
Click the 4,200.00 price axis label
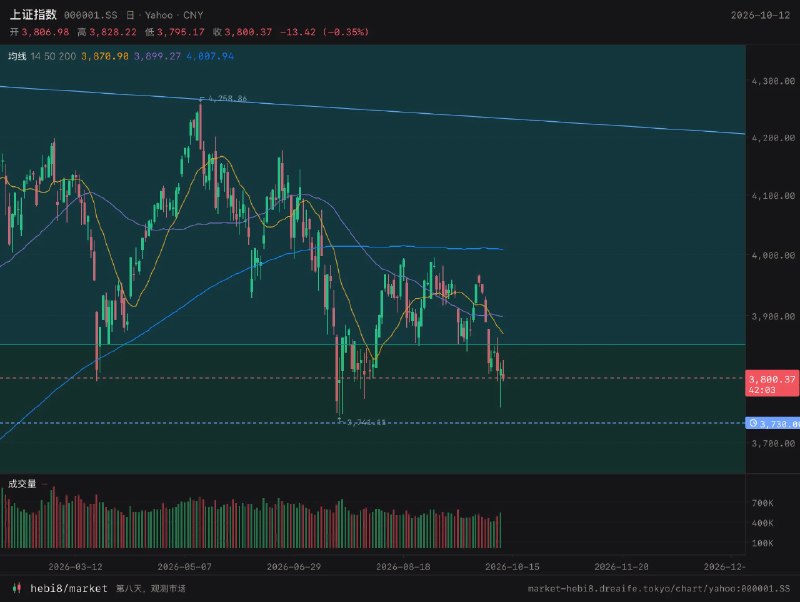pyautogui.click(x=773, y=138)
